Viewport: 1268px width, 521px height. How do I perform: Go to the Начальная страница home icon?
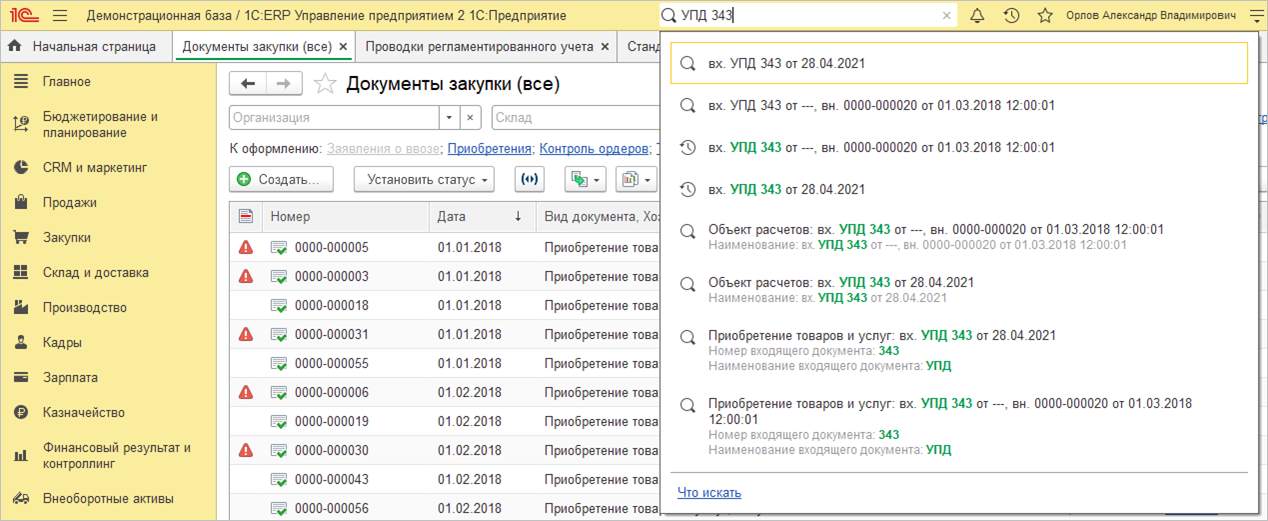pyautogui.click(x=15, y=46)
